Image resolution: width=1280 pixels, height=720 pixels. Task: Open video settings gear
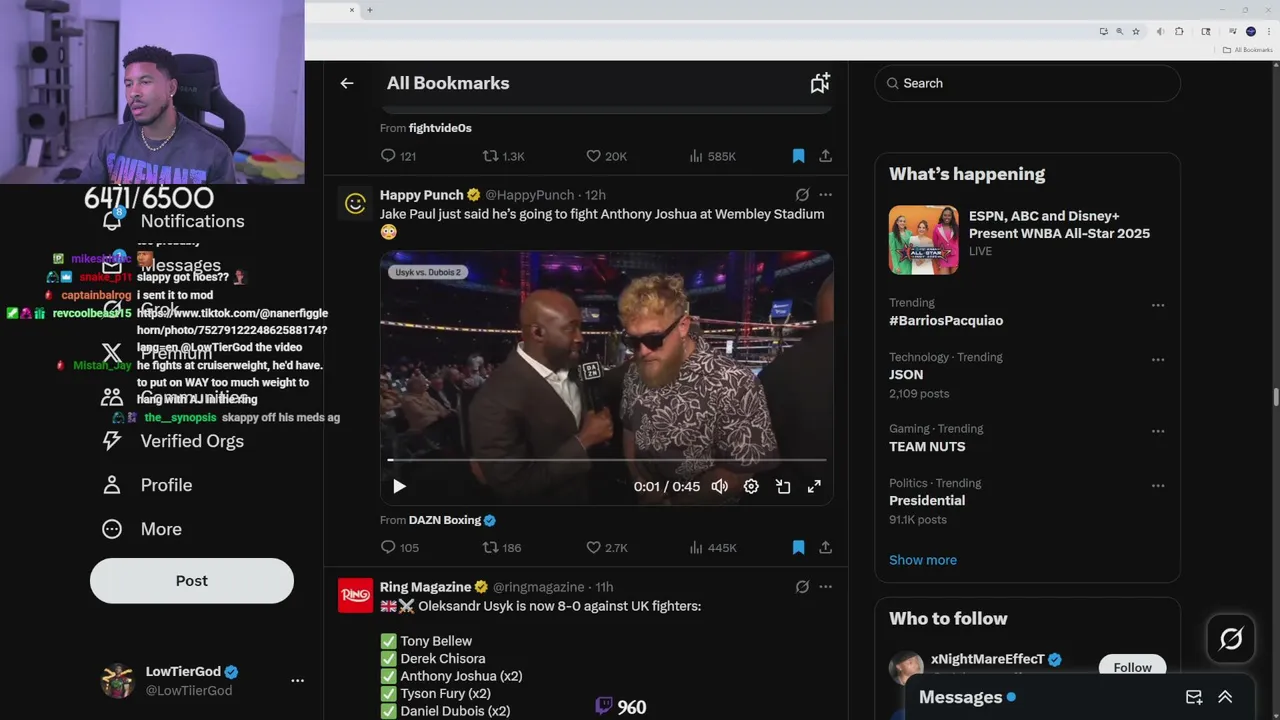(751, 486)
